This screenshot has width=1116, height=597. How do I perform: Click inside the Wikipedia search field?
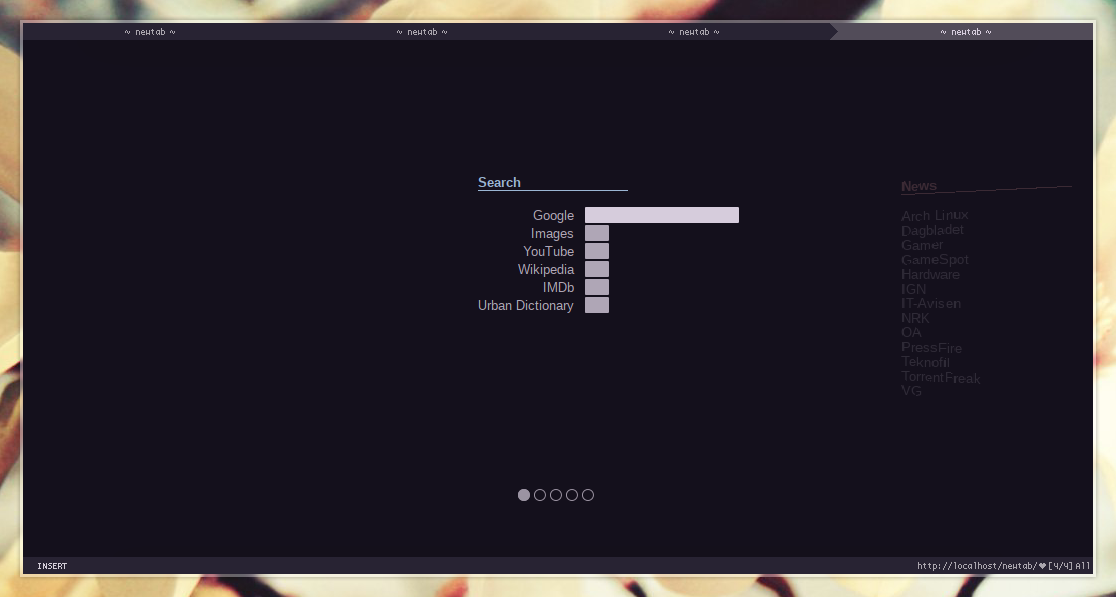coord(597,269)
